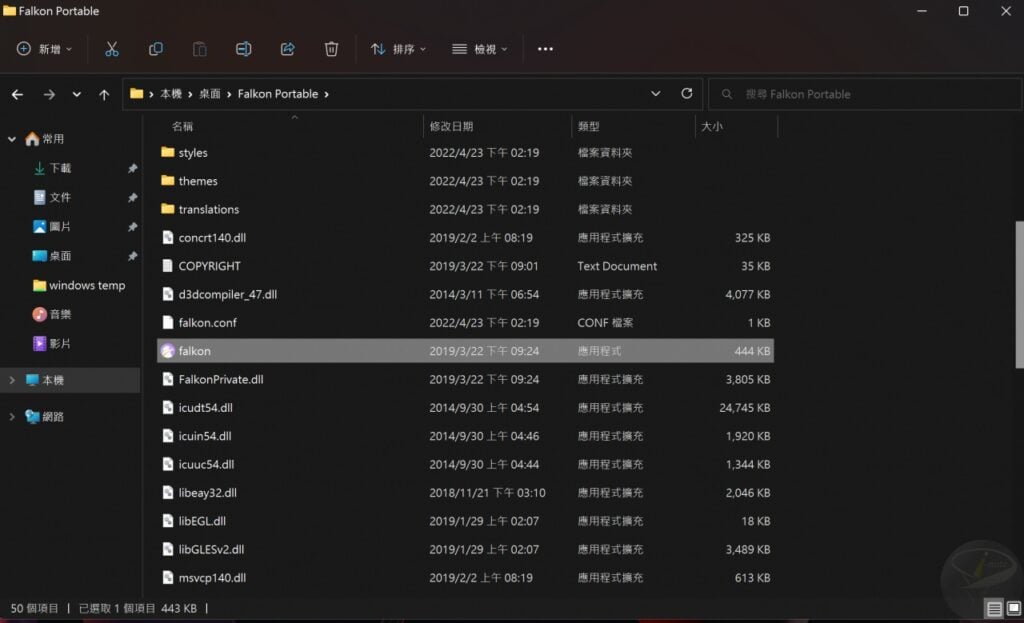
Task: Open the See more ellipsis menu
Action: click(545, 49)
